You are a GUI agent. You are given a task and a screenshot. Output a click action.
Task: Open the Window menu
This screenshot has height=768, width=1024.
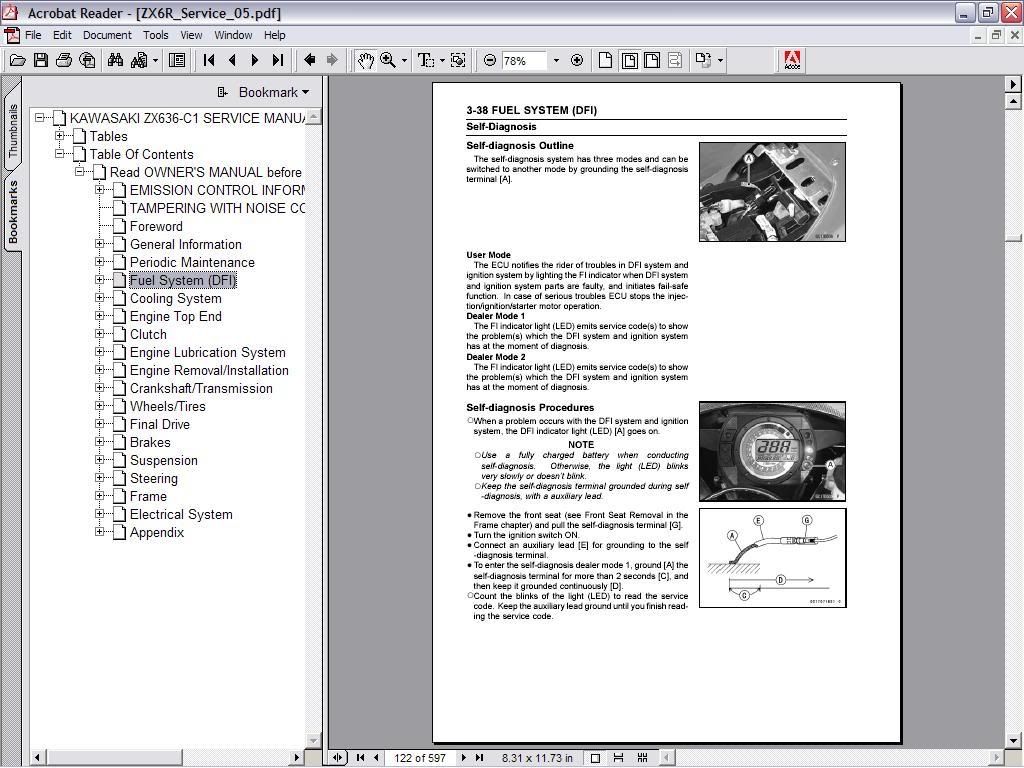[233, 35]
